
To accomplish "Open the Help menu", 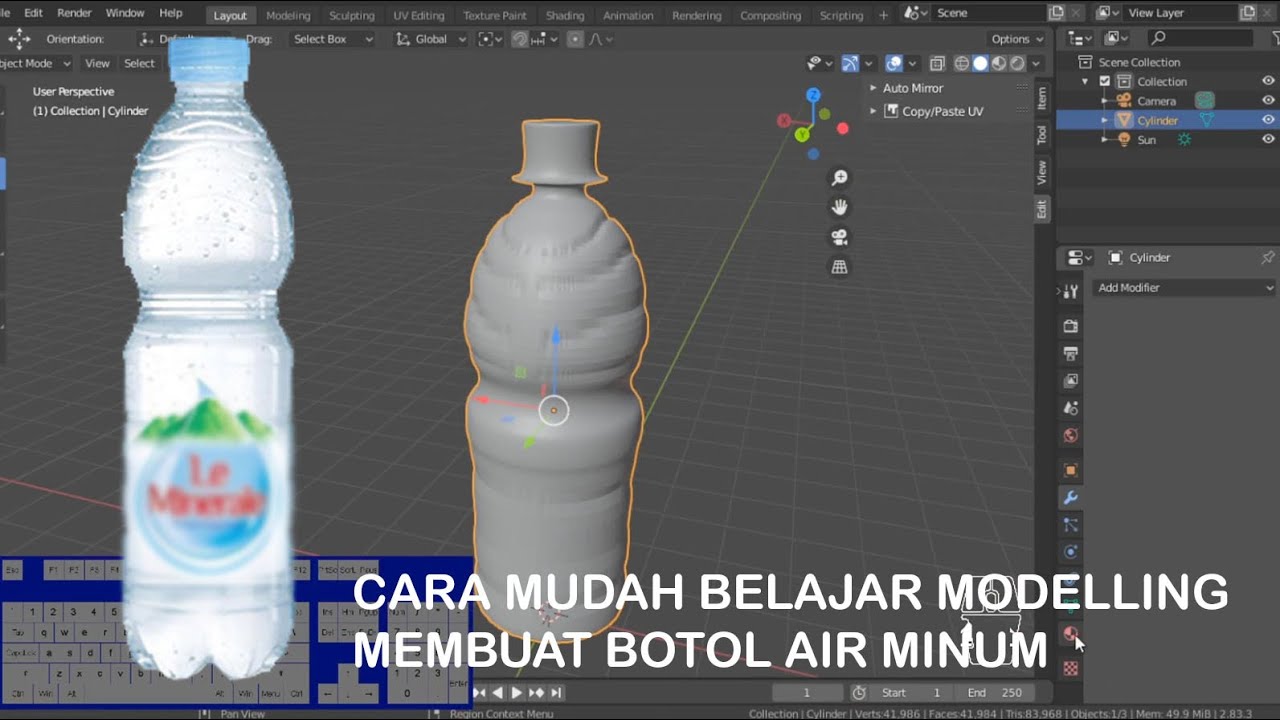I will click(x=171, y=13).
